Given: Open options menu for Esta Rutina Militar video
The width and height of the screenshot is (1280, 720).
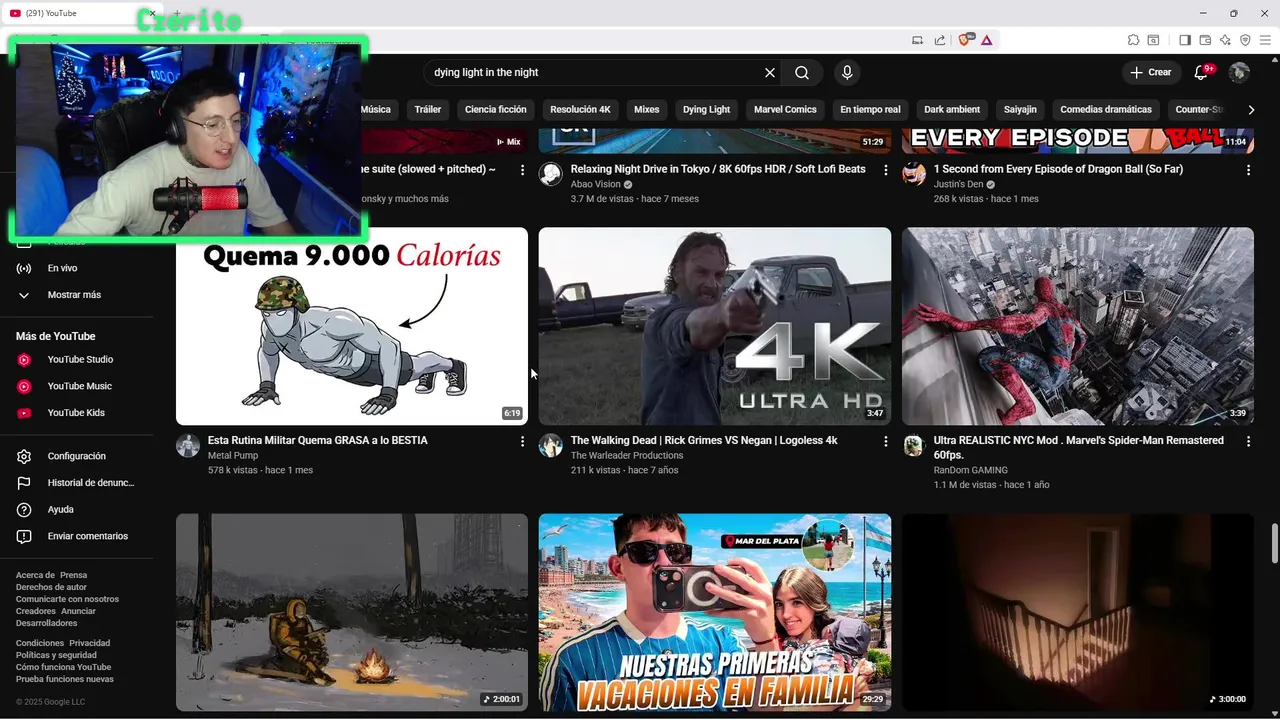Looking at the screenshot, I should [x=522, y=441].
